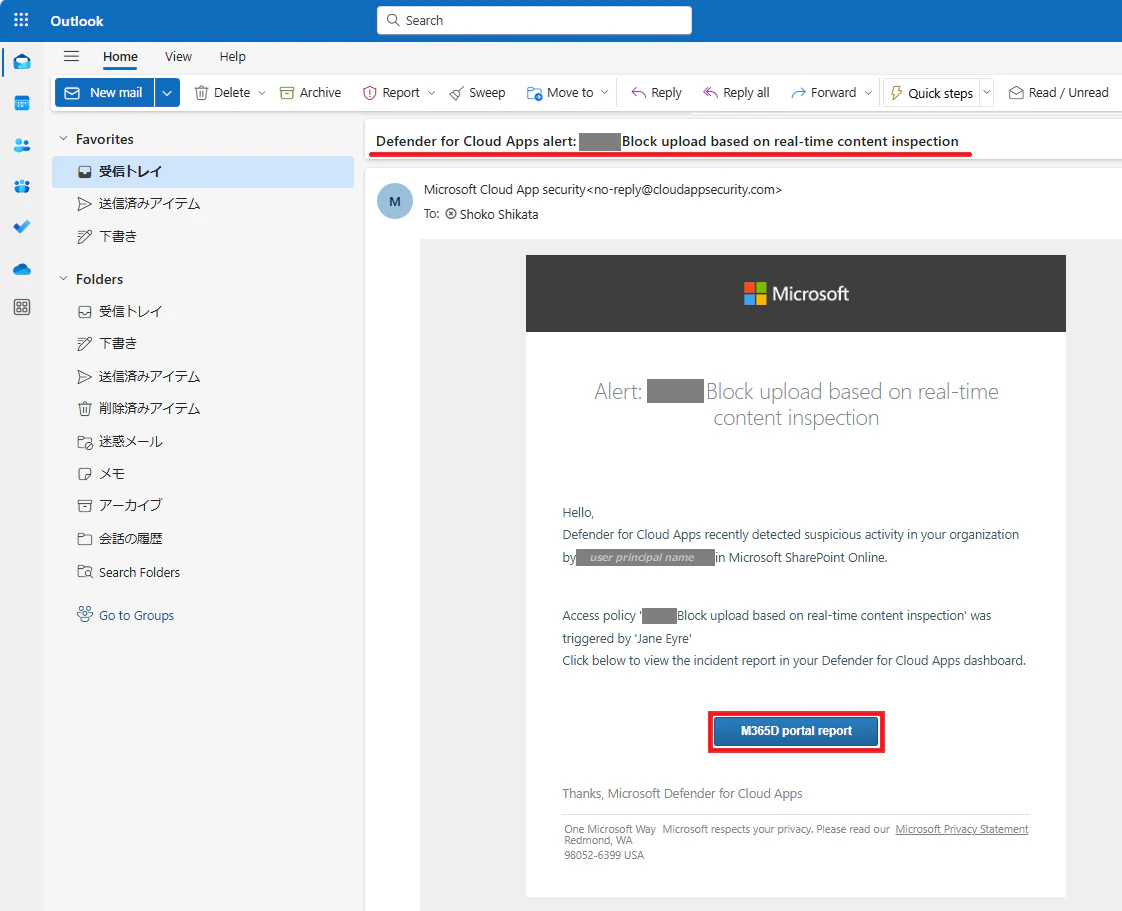Open the app launcher grid icon
1122x911 pixels.
click(21, 20)
